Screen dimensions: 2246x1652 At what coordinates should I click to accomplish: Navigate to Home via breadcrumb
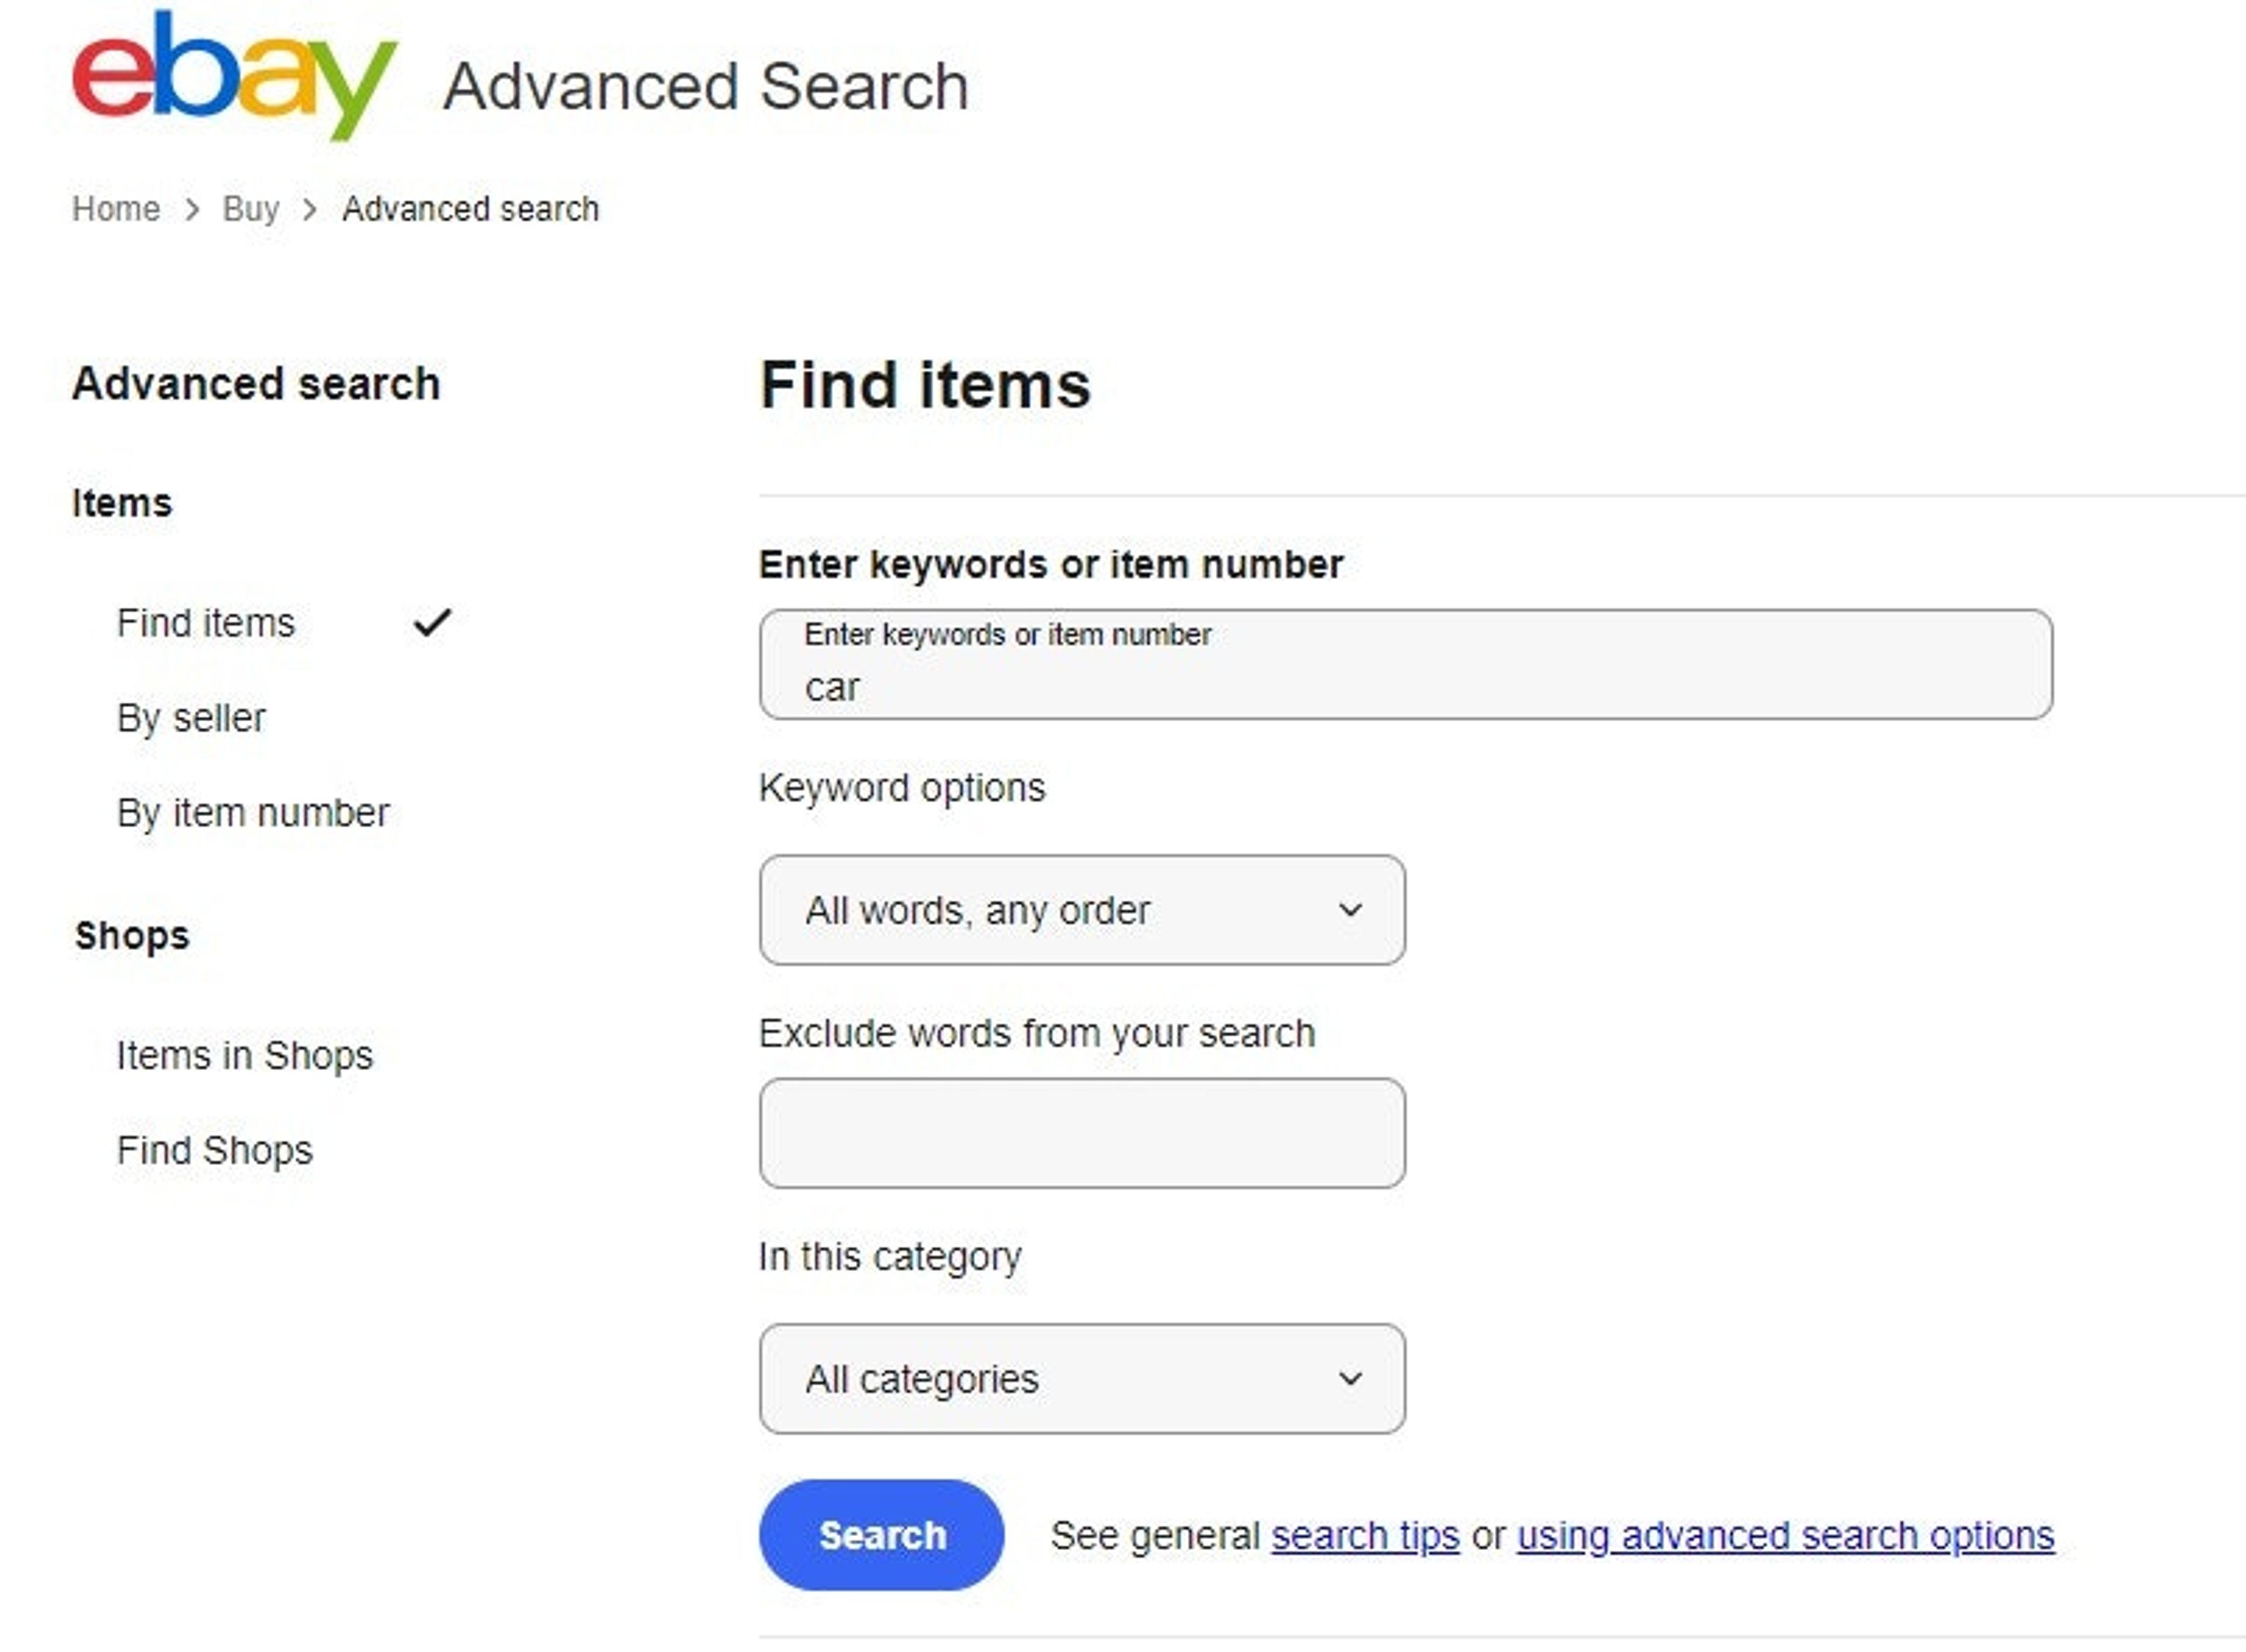point(116,208)
